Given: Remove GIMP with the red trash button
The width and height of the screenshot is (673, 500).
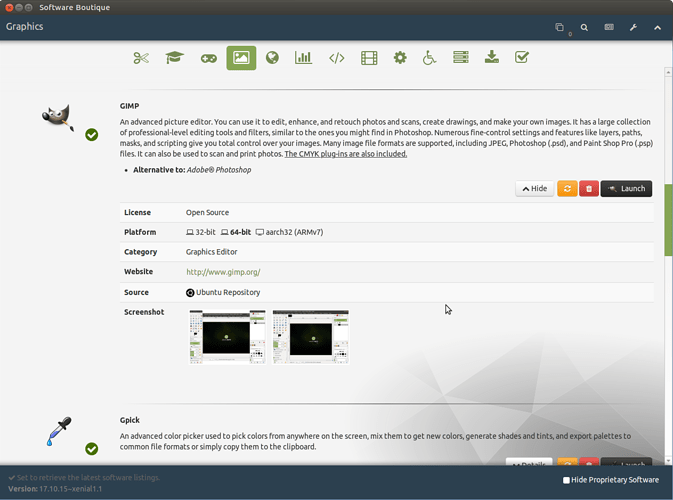Looking at the screenshot, I should [x=589, y=188].
